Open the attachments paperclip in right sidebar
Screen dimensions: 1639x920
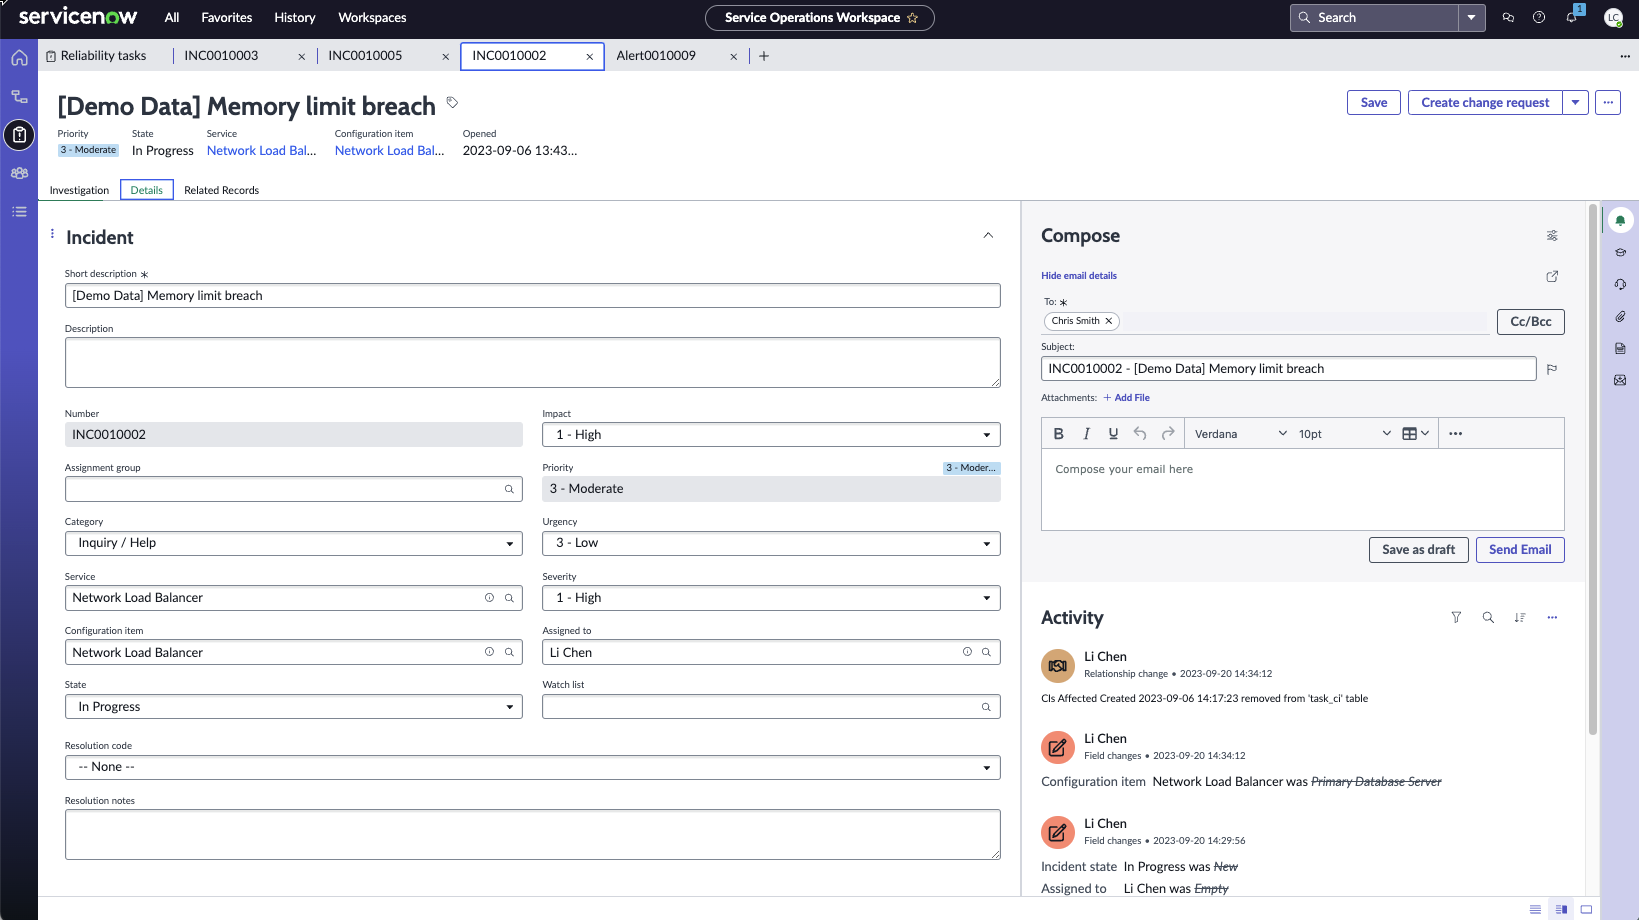(x=1620, y=316)
